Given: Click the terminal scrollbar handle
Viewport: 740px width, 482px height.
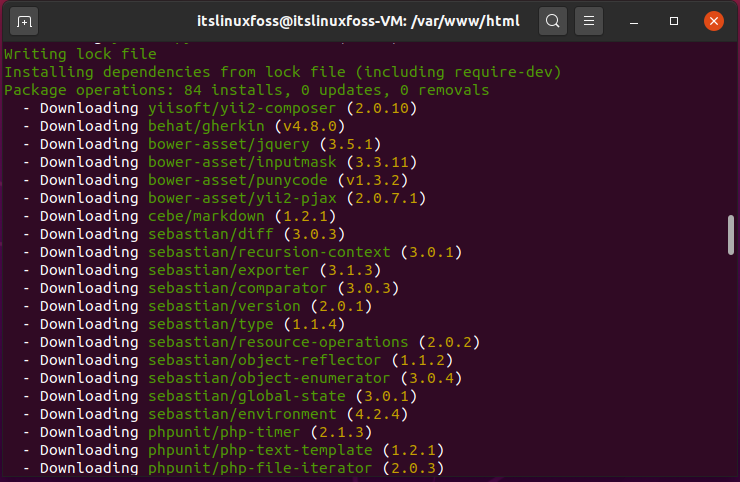Looking at the screenshot, I should pyautogui.click(x=731, y=235).
